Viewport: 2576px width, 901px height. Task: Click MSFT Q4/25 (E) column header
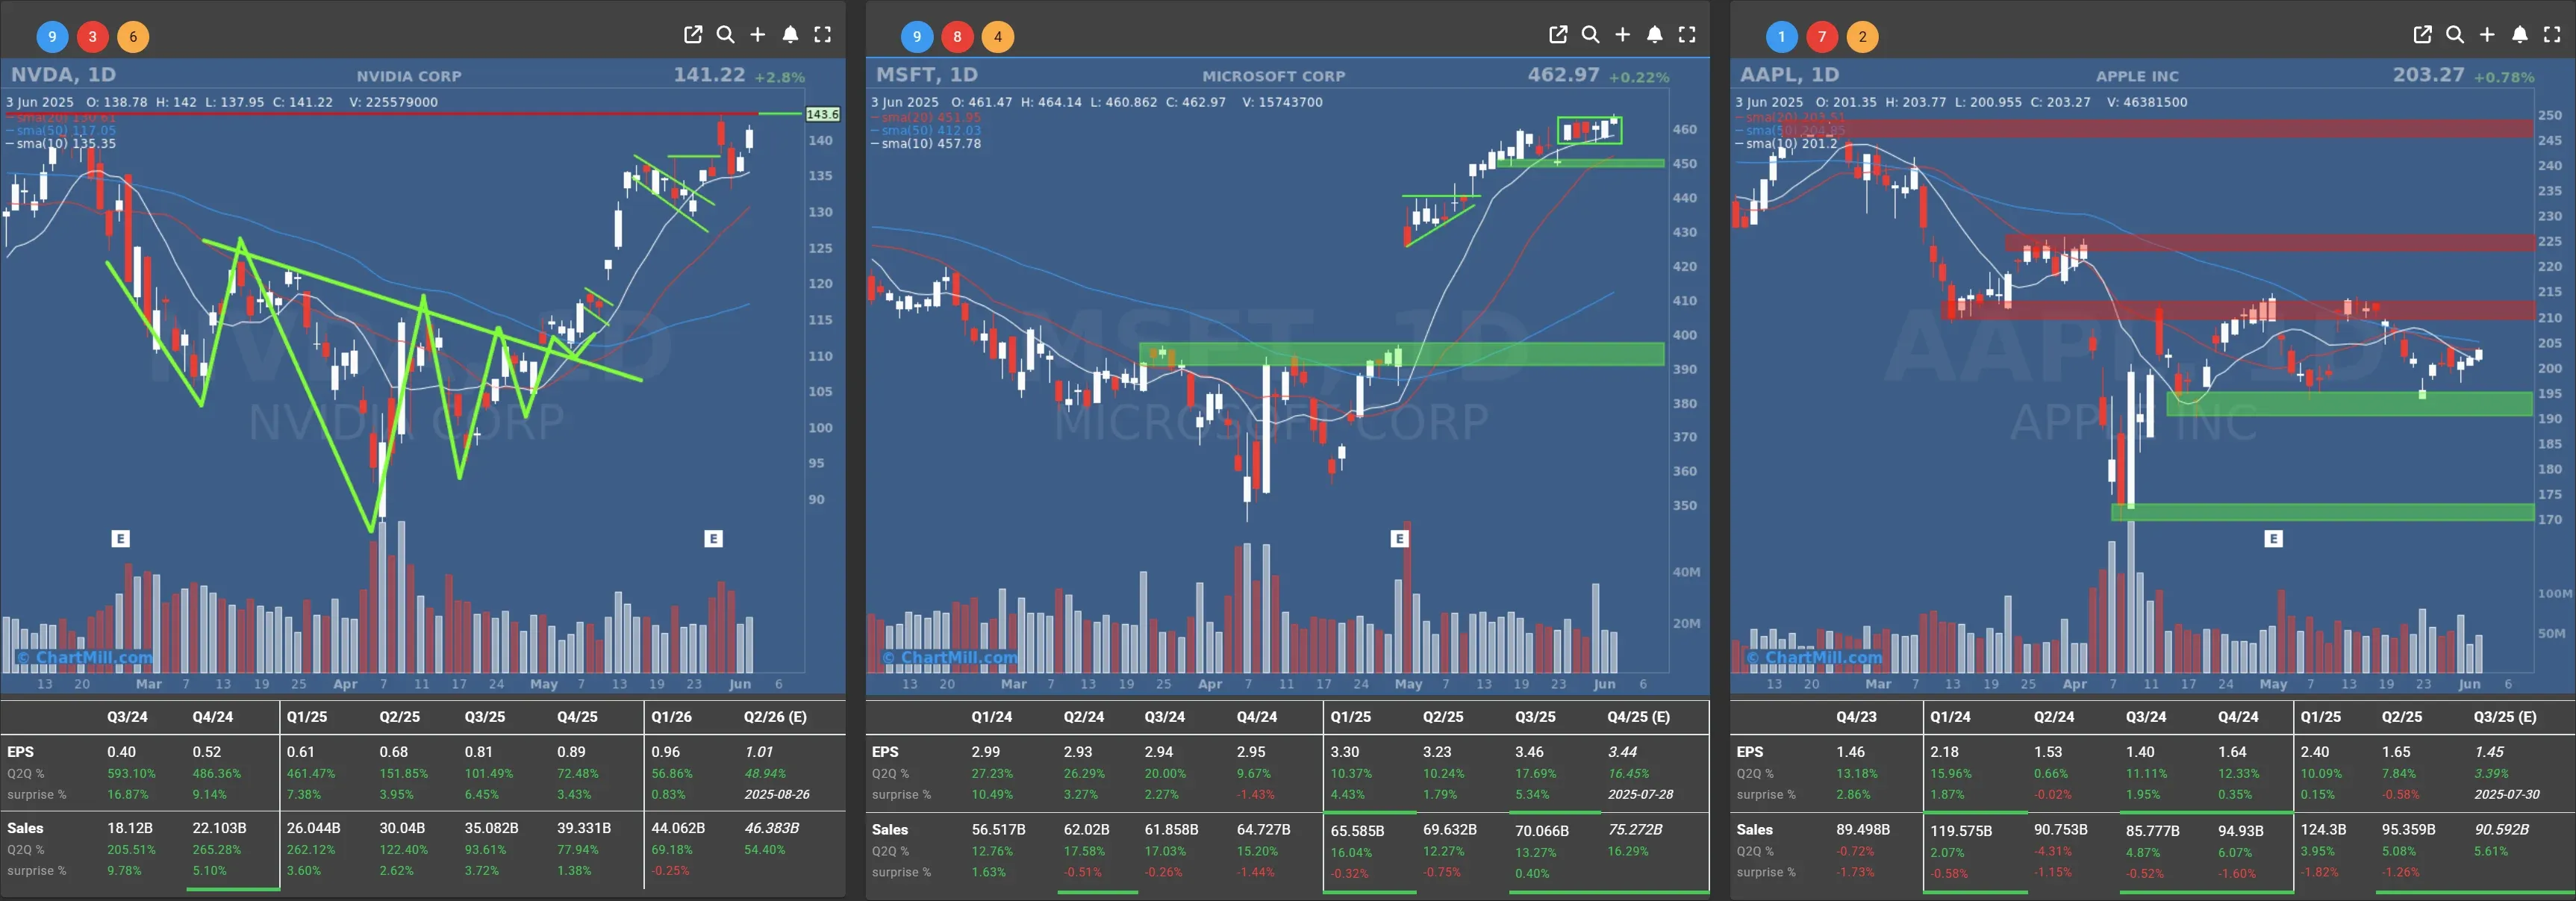coord(1638,717)
